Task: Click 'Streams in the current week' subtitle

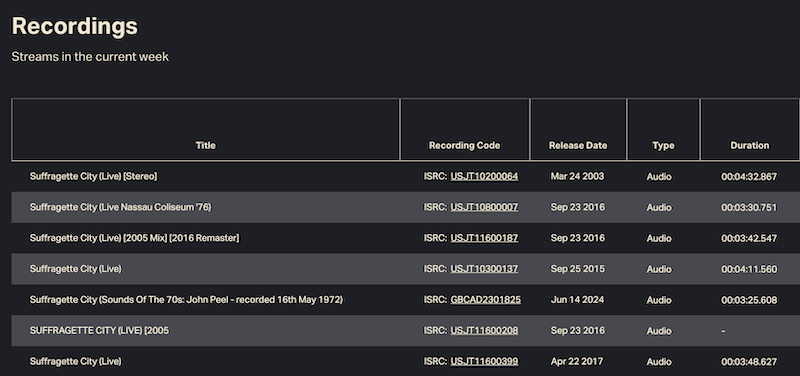Action: point(90,57)
